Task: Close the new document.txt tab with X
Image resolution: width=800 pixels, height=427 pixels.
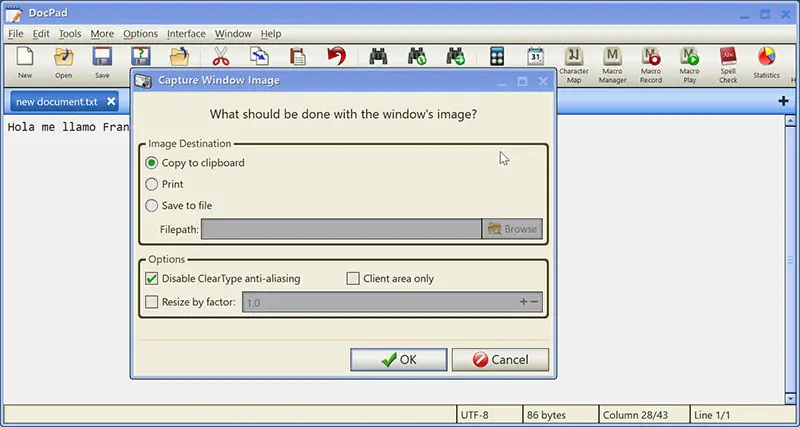Action: (x=111, y=102)
